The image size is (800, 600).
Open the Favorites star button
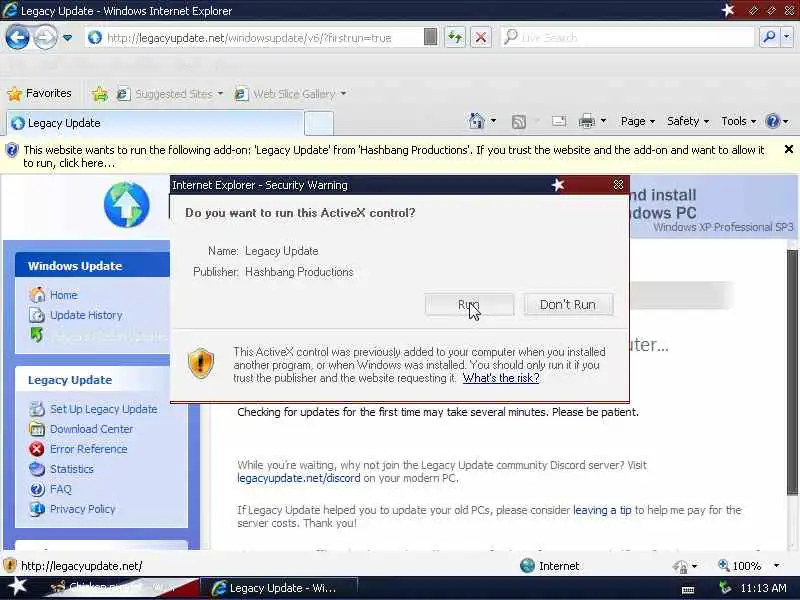pyautogui.click(x=39, y=93)
